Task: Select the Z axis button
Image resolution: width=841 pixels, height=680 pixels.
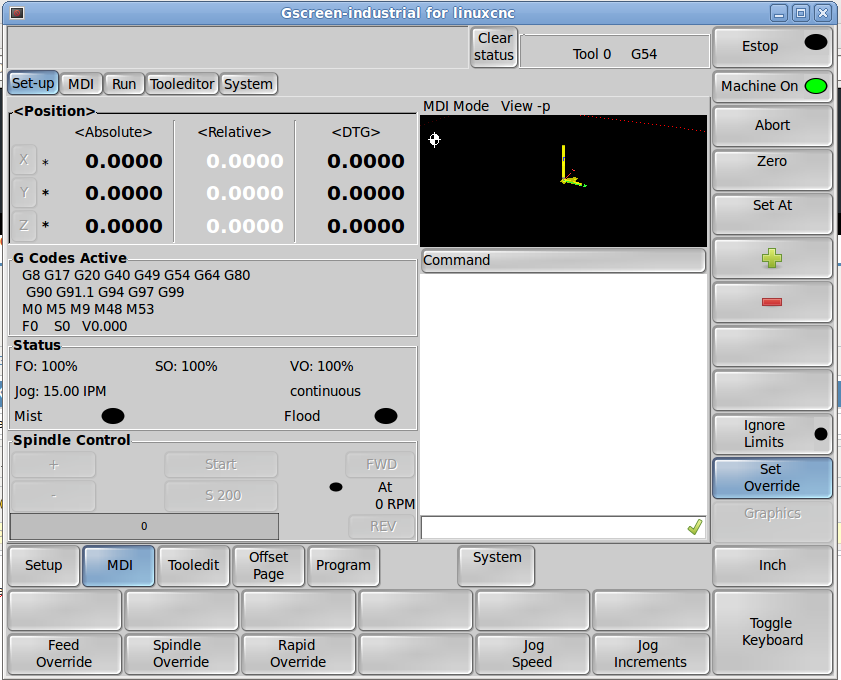Action: pos(24,225)
